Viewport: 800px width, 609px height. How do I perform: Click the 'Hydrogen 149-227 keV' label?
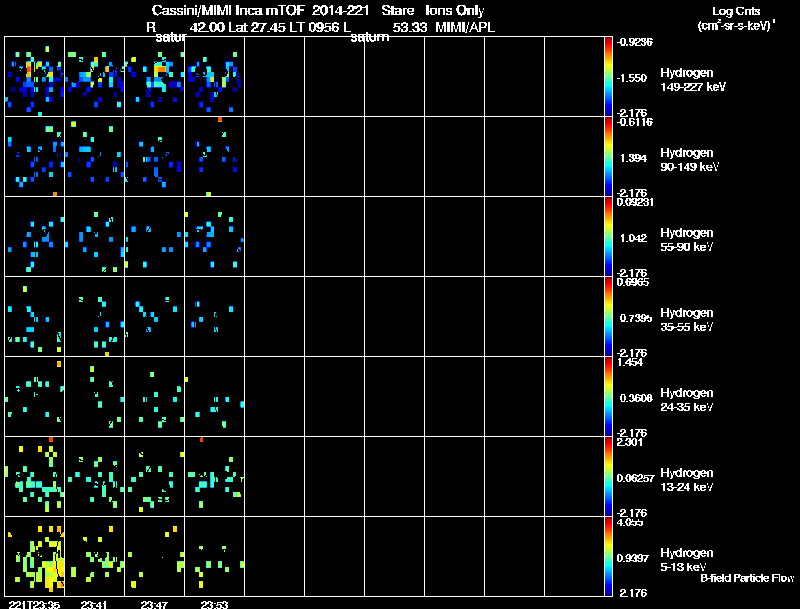[x=693, y=80]
